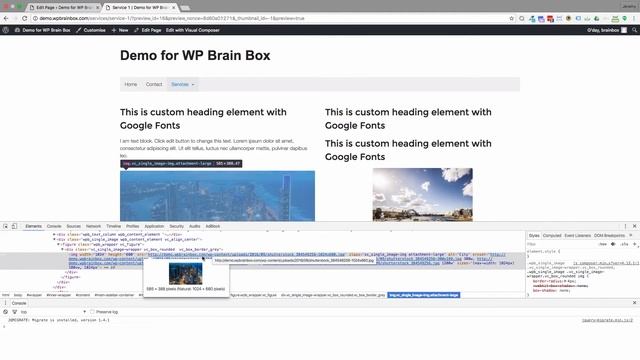The image size is (640, 360).
Task: Switch to the Console tab in DevTools
Action: 54,226
